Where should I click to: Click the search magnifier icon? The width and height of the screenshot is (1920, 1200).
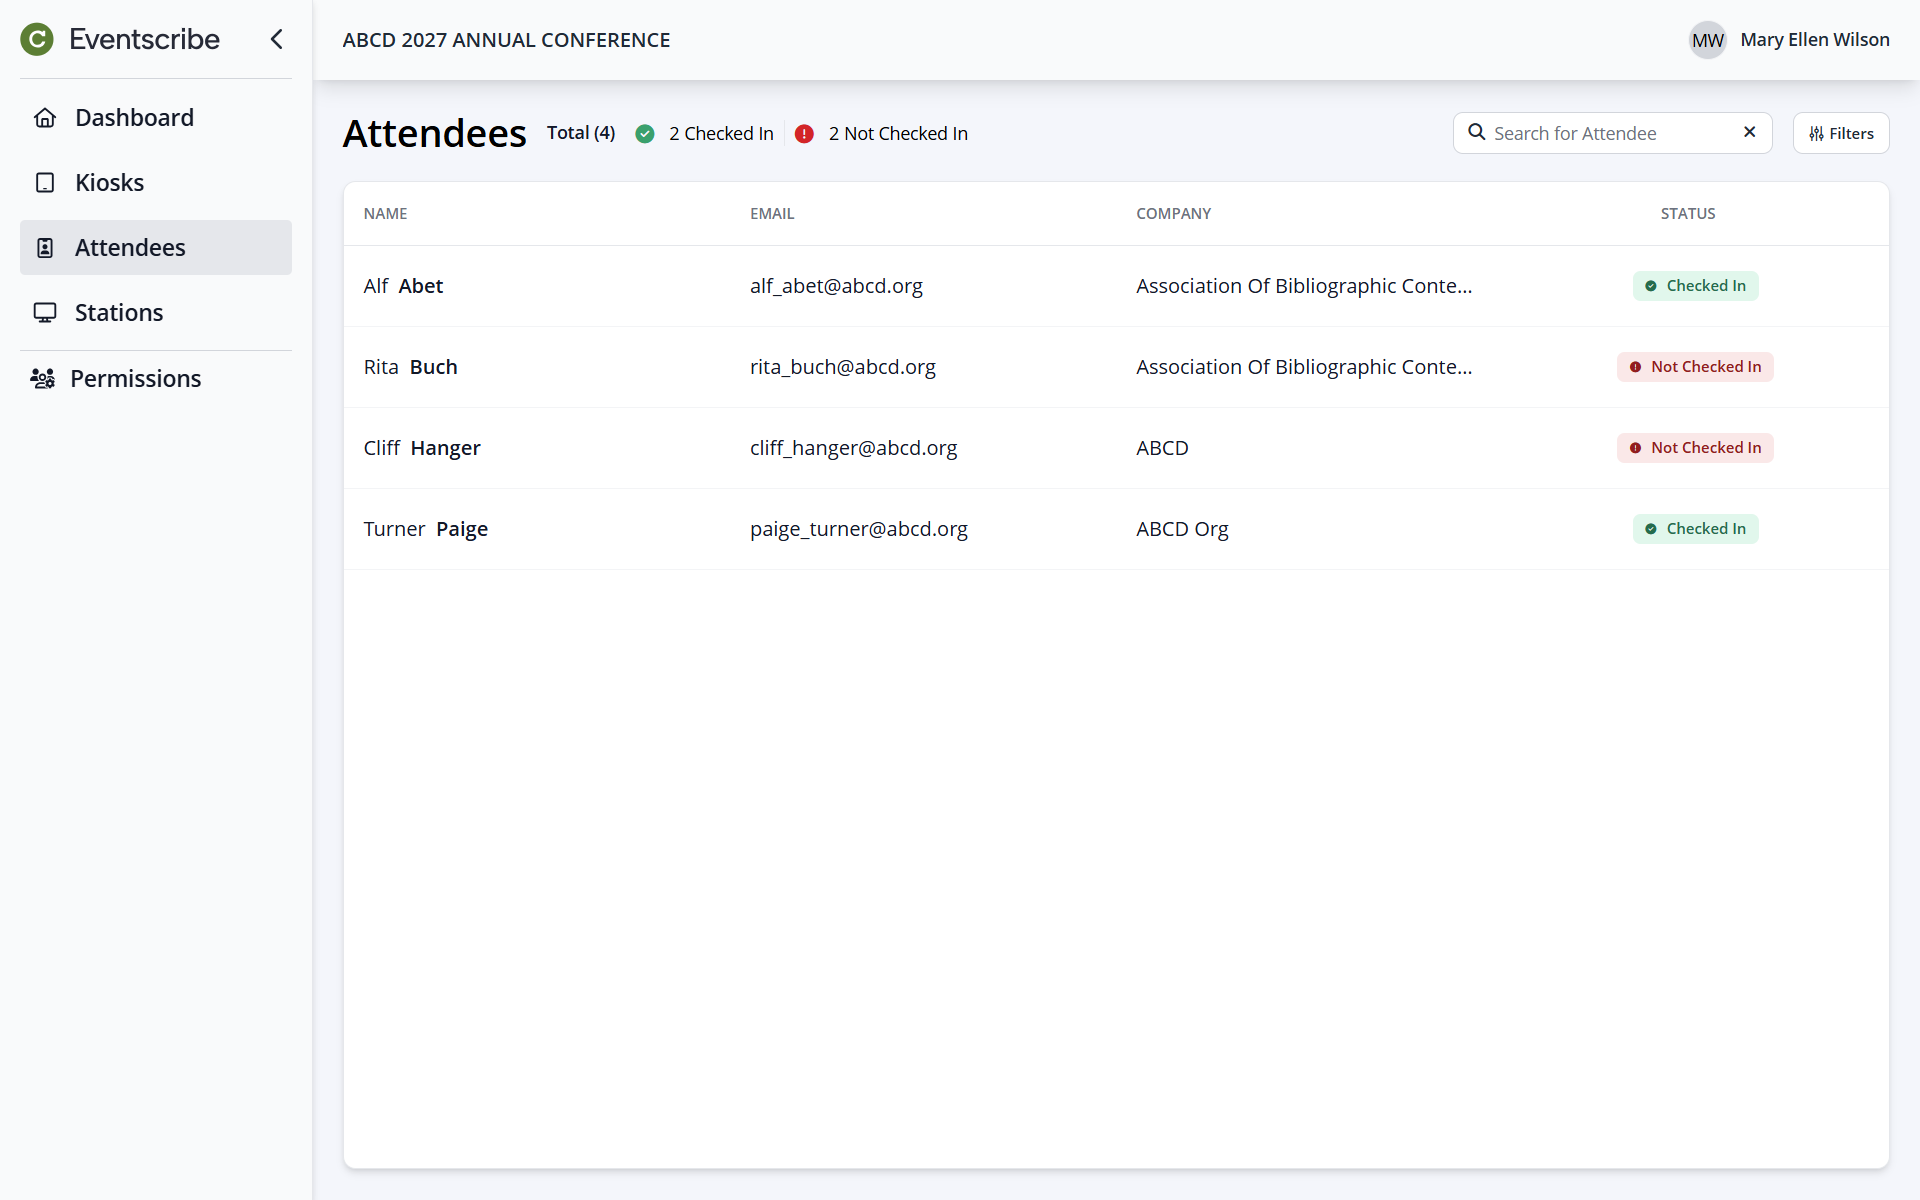[x=1476, y=132]
